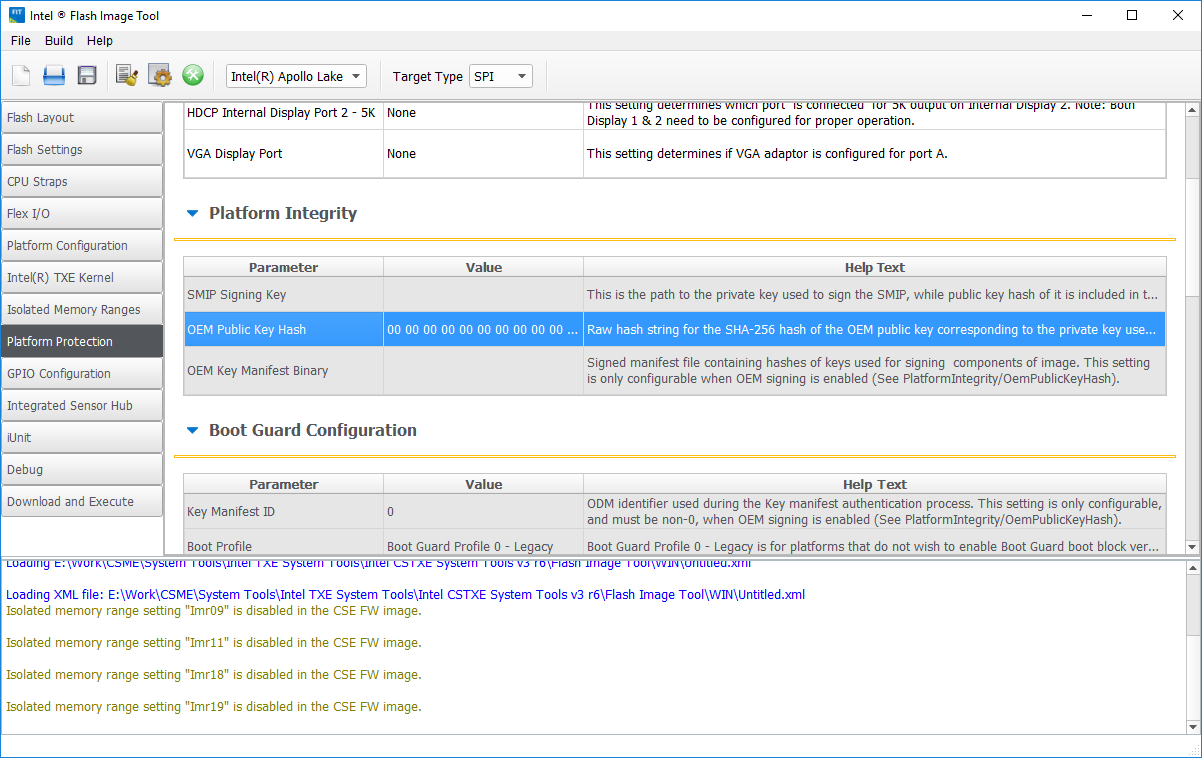1202x758 pixels.
Task: Click VGA Display Port value None
Action: point(483,154)
